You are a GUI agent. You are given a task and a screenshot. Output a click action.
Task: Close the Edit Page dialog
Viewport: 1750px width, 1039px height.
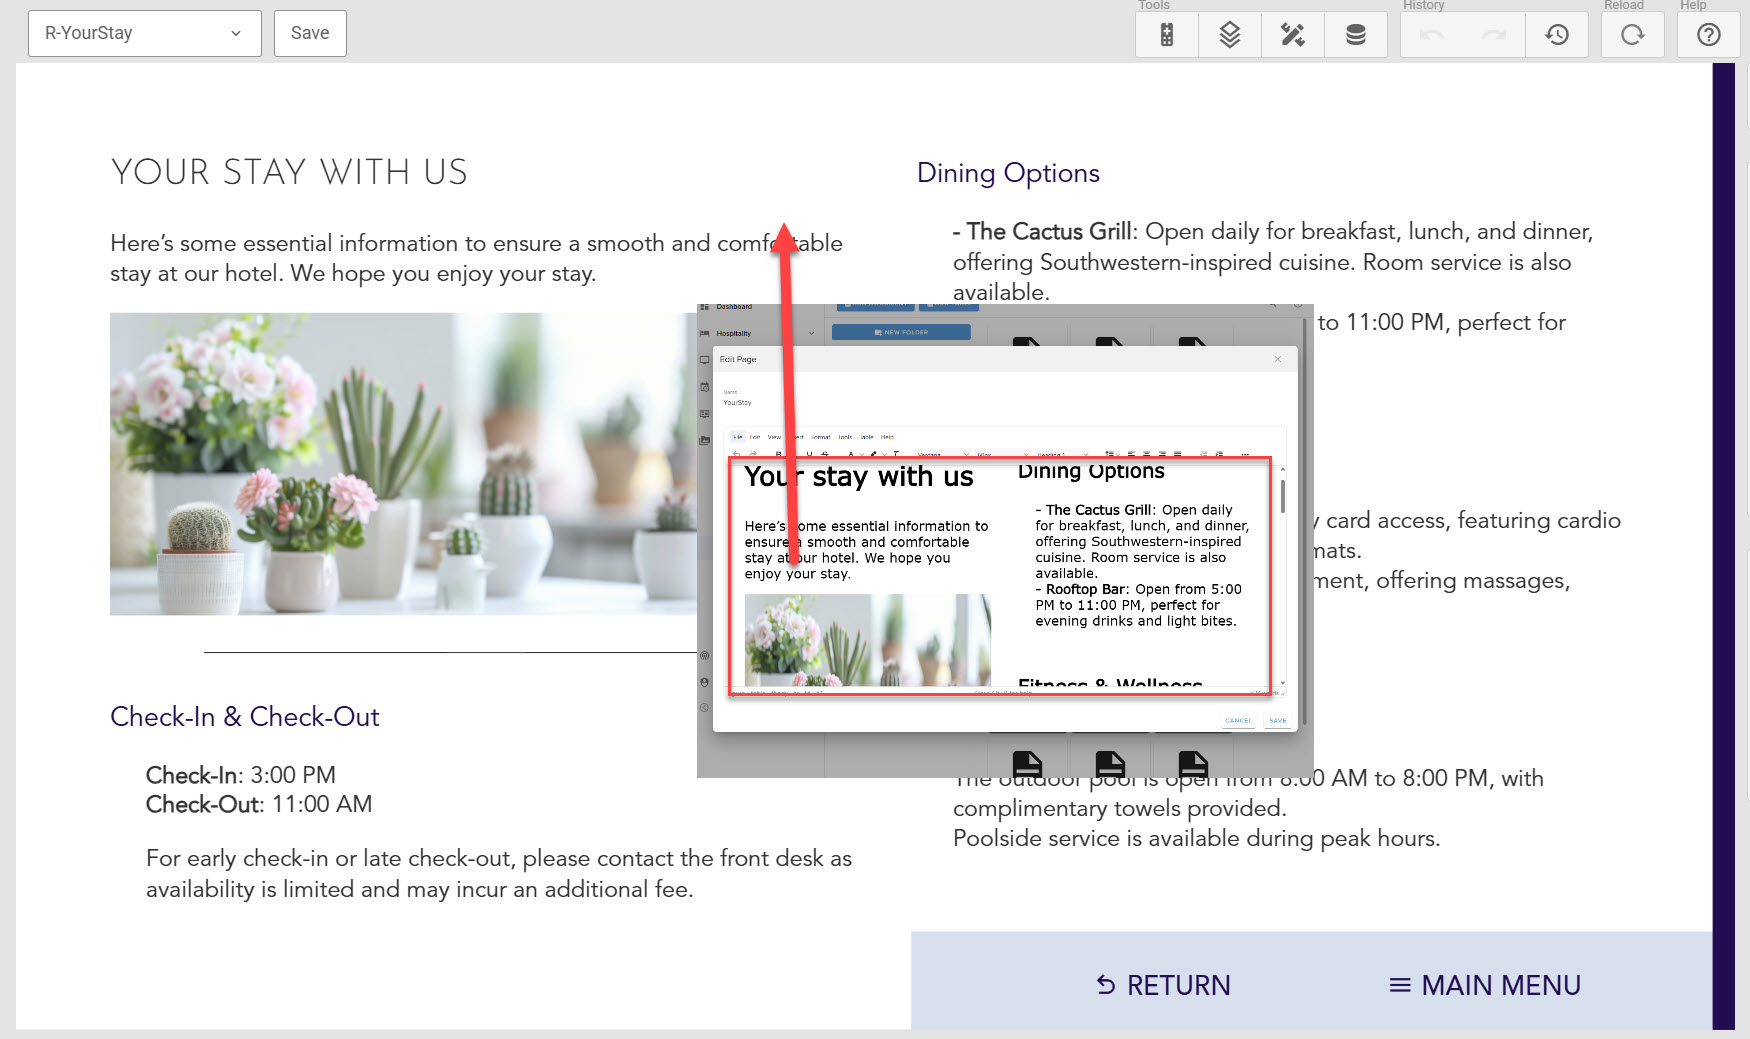coord(1277,359)
